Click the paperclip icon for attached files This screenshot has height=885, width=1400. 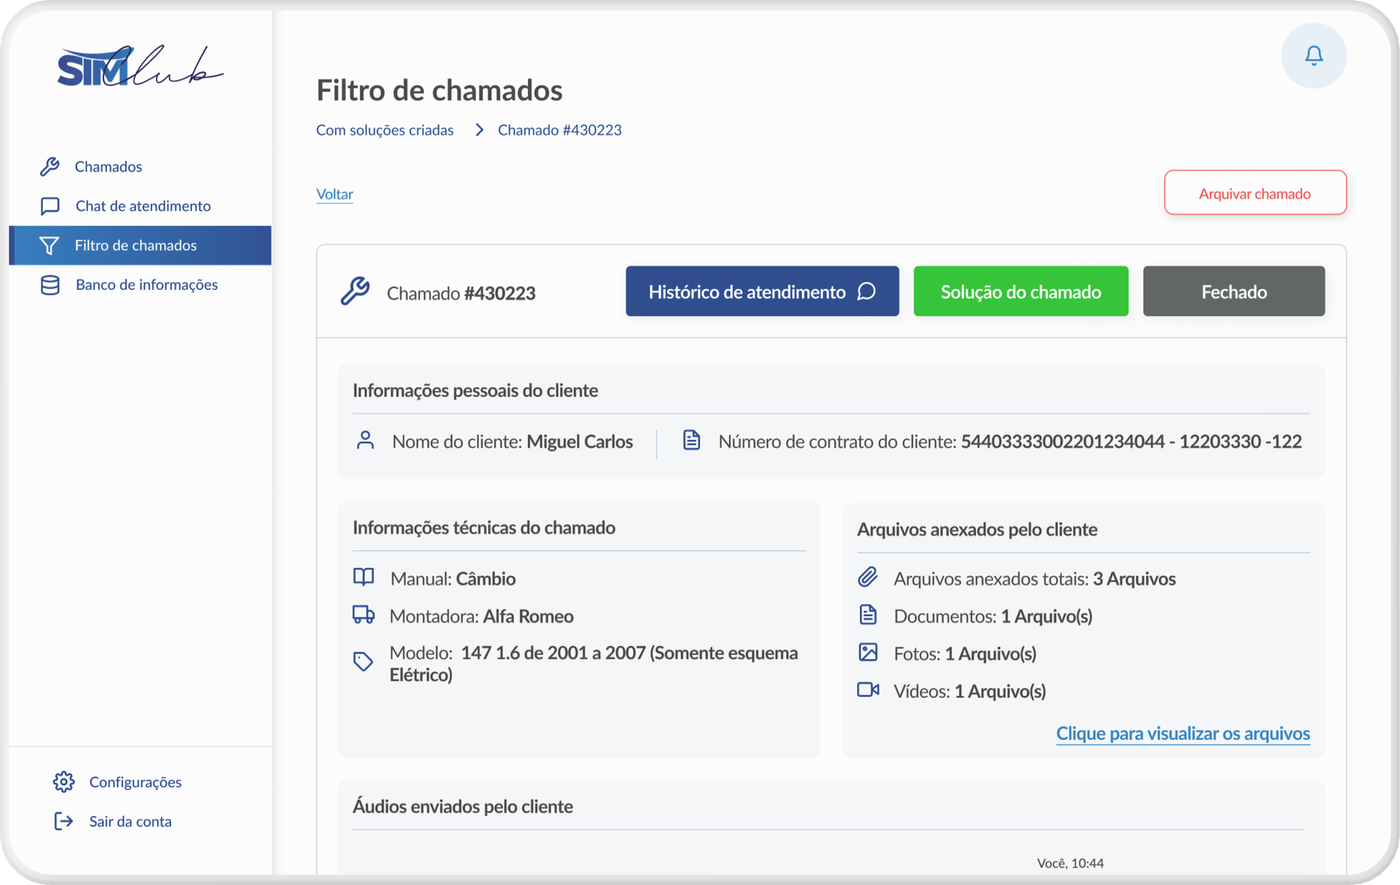[x=868, y=577]
